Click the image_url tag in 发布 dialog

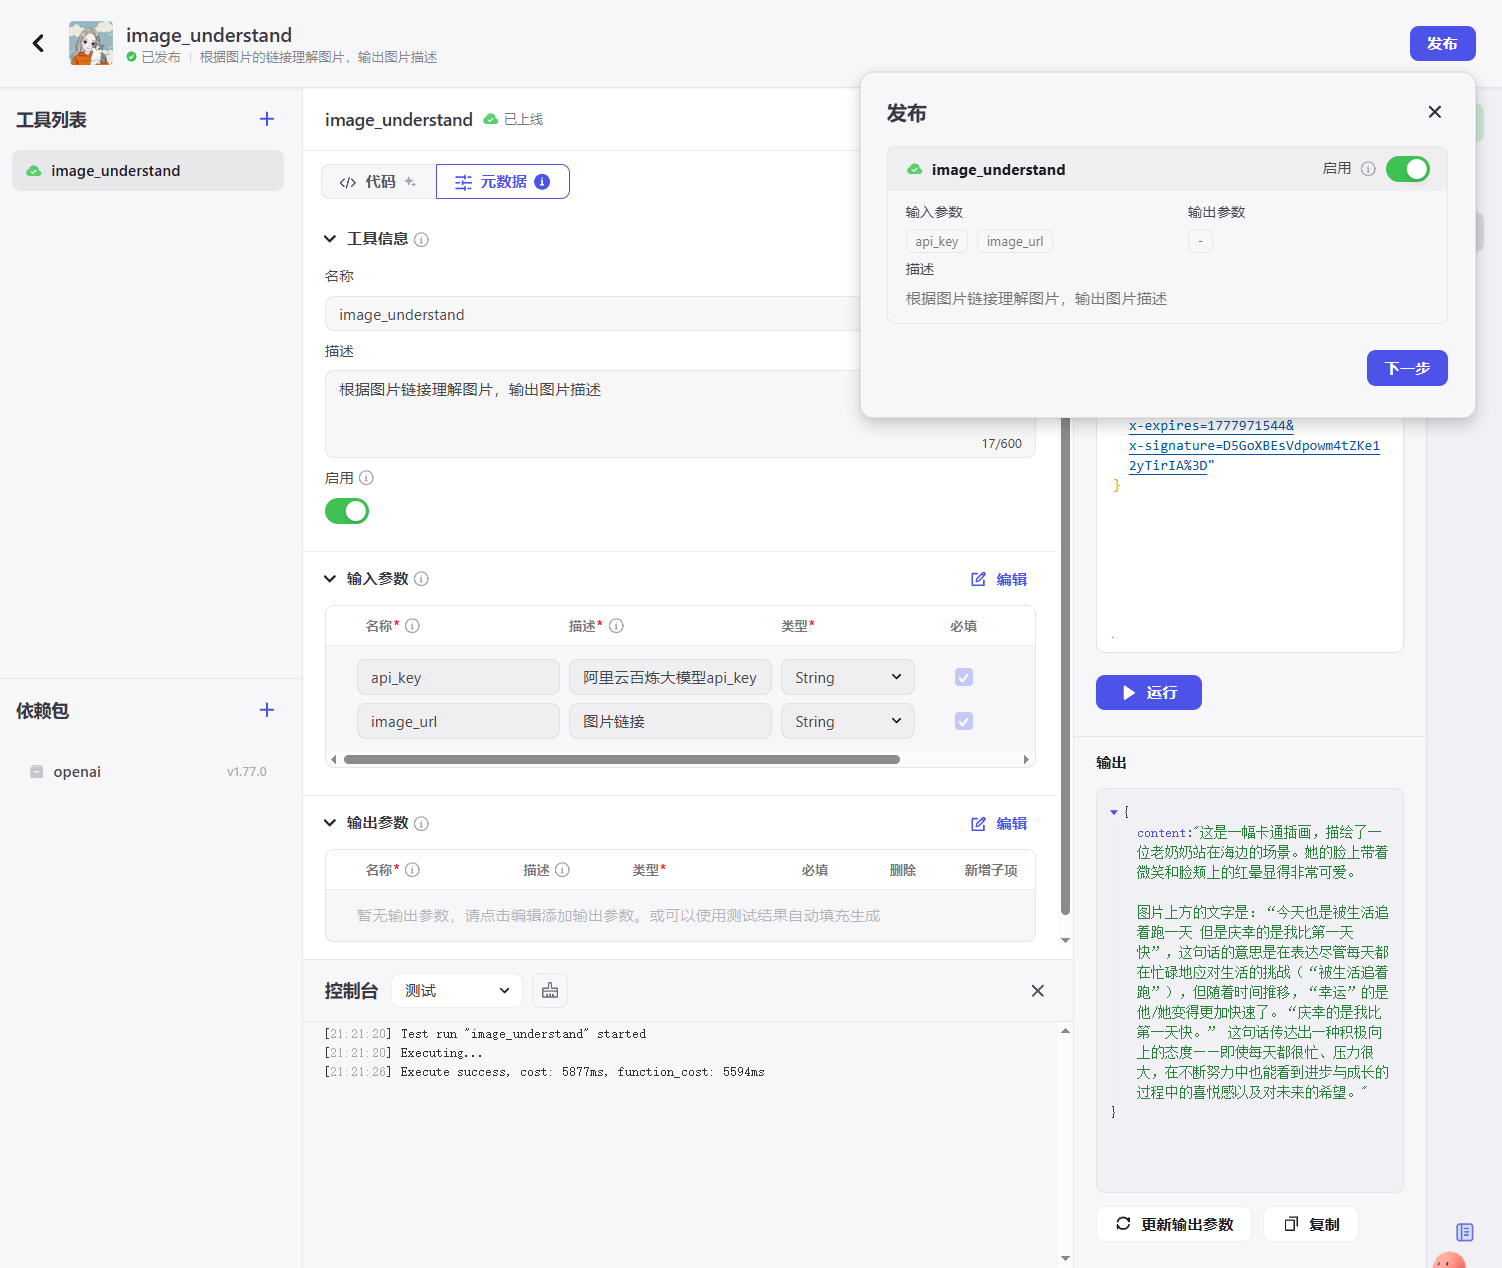pos(1015,241)
